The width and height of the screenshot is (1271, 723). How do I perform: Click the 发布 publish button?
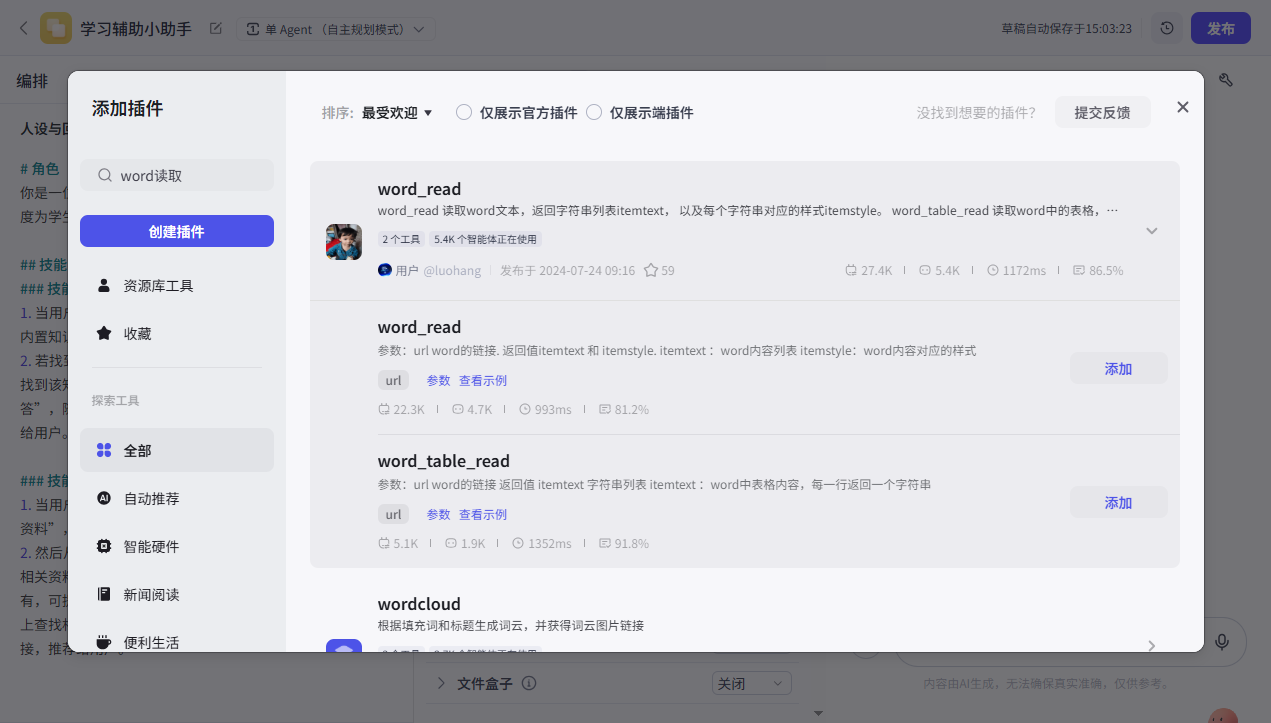[1220, 28]
